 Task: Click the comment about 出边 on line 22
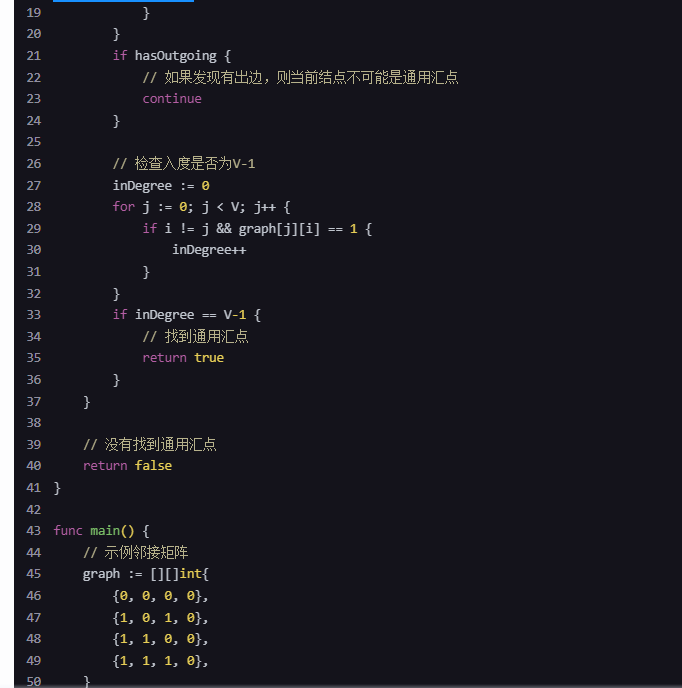300,77
